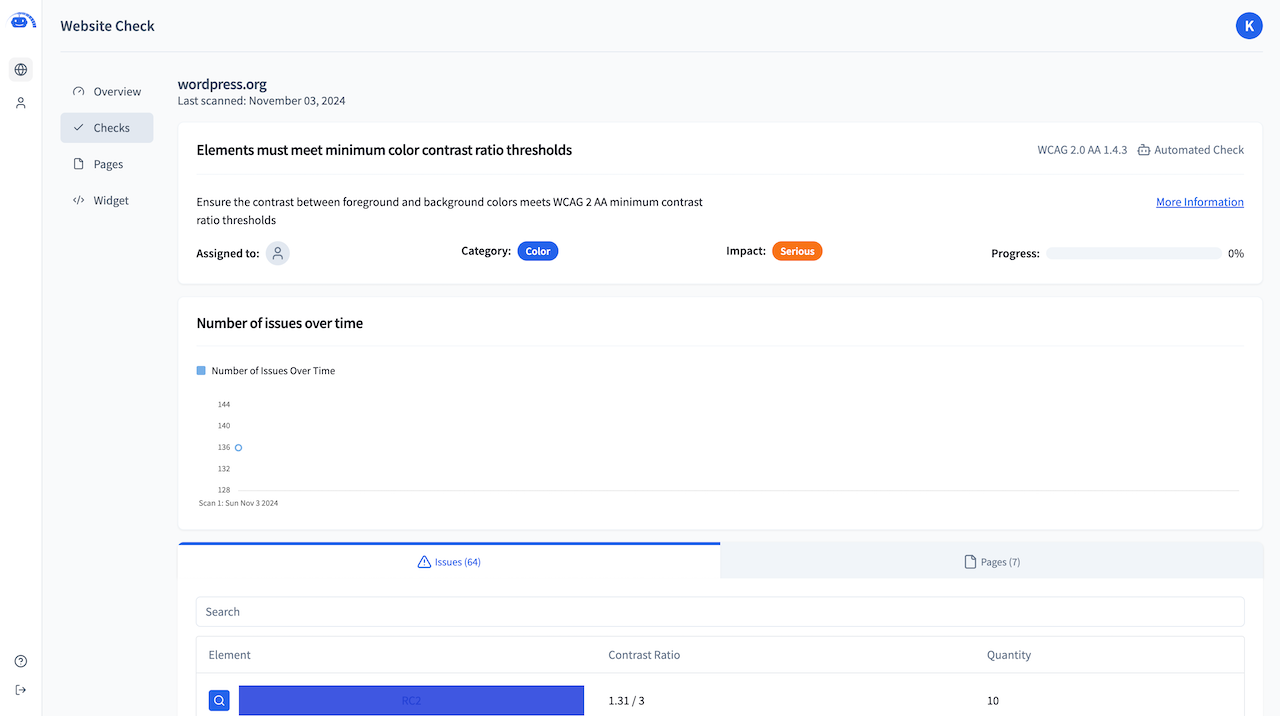Image resolution: width=1280 pixels, height=716 pixels.
Task: Open the K profile avatar at top right
Action: click(x=1249, y=25)
